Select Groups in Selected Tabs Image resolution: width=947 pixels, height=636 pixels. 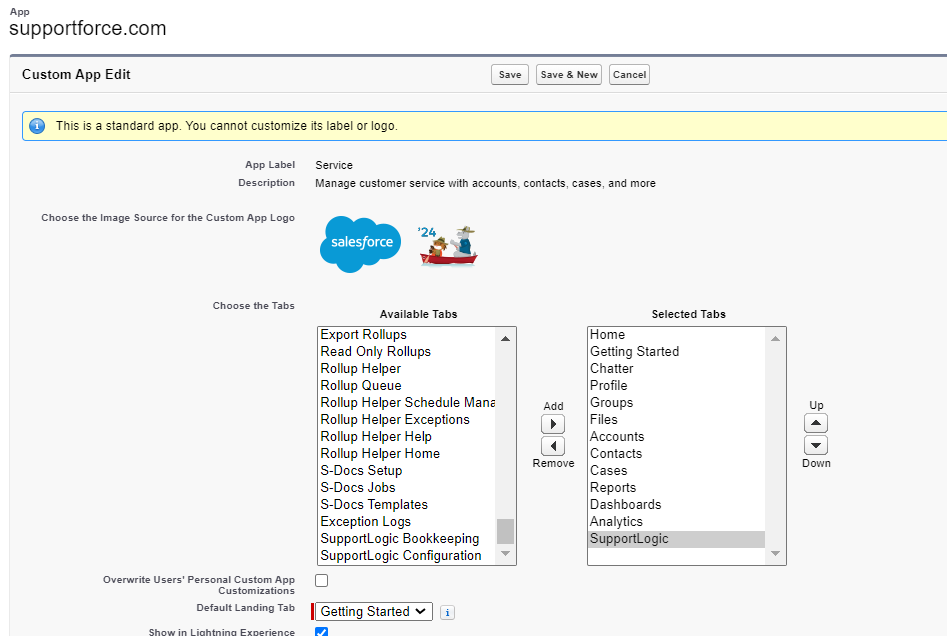tap(676, 402)
